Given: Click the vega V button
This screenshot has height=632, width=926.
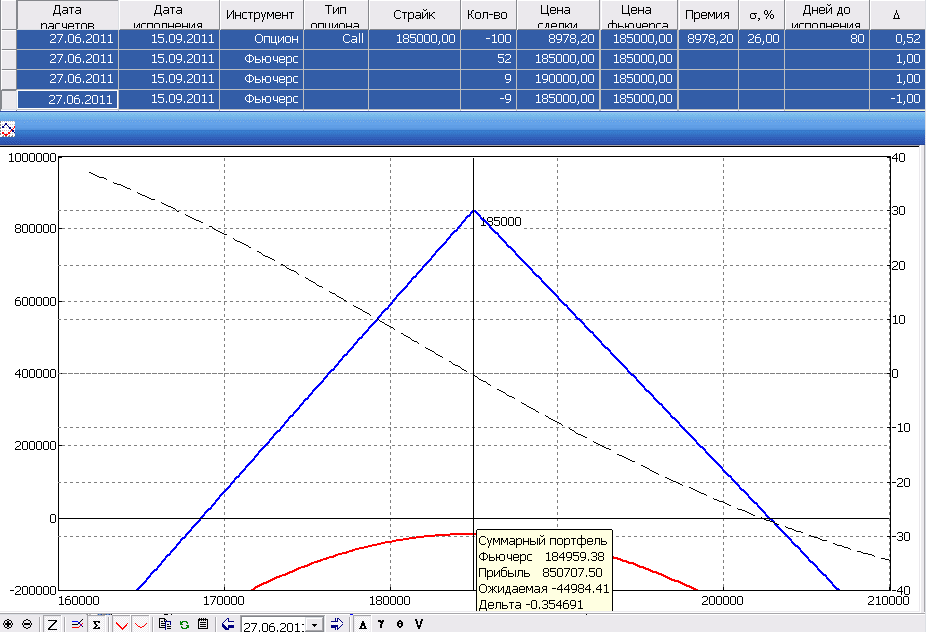Looking at the screenshot, I should (419, 624).
